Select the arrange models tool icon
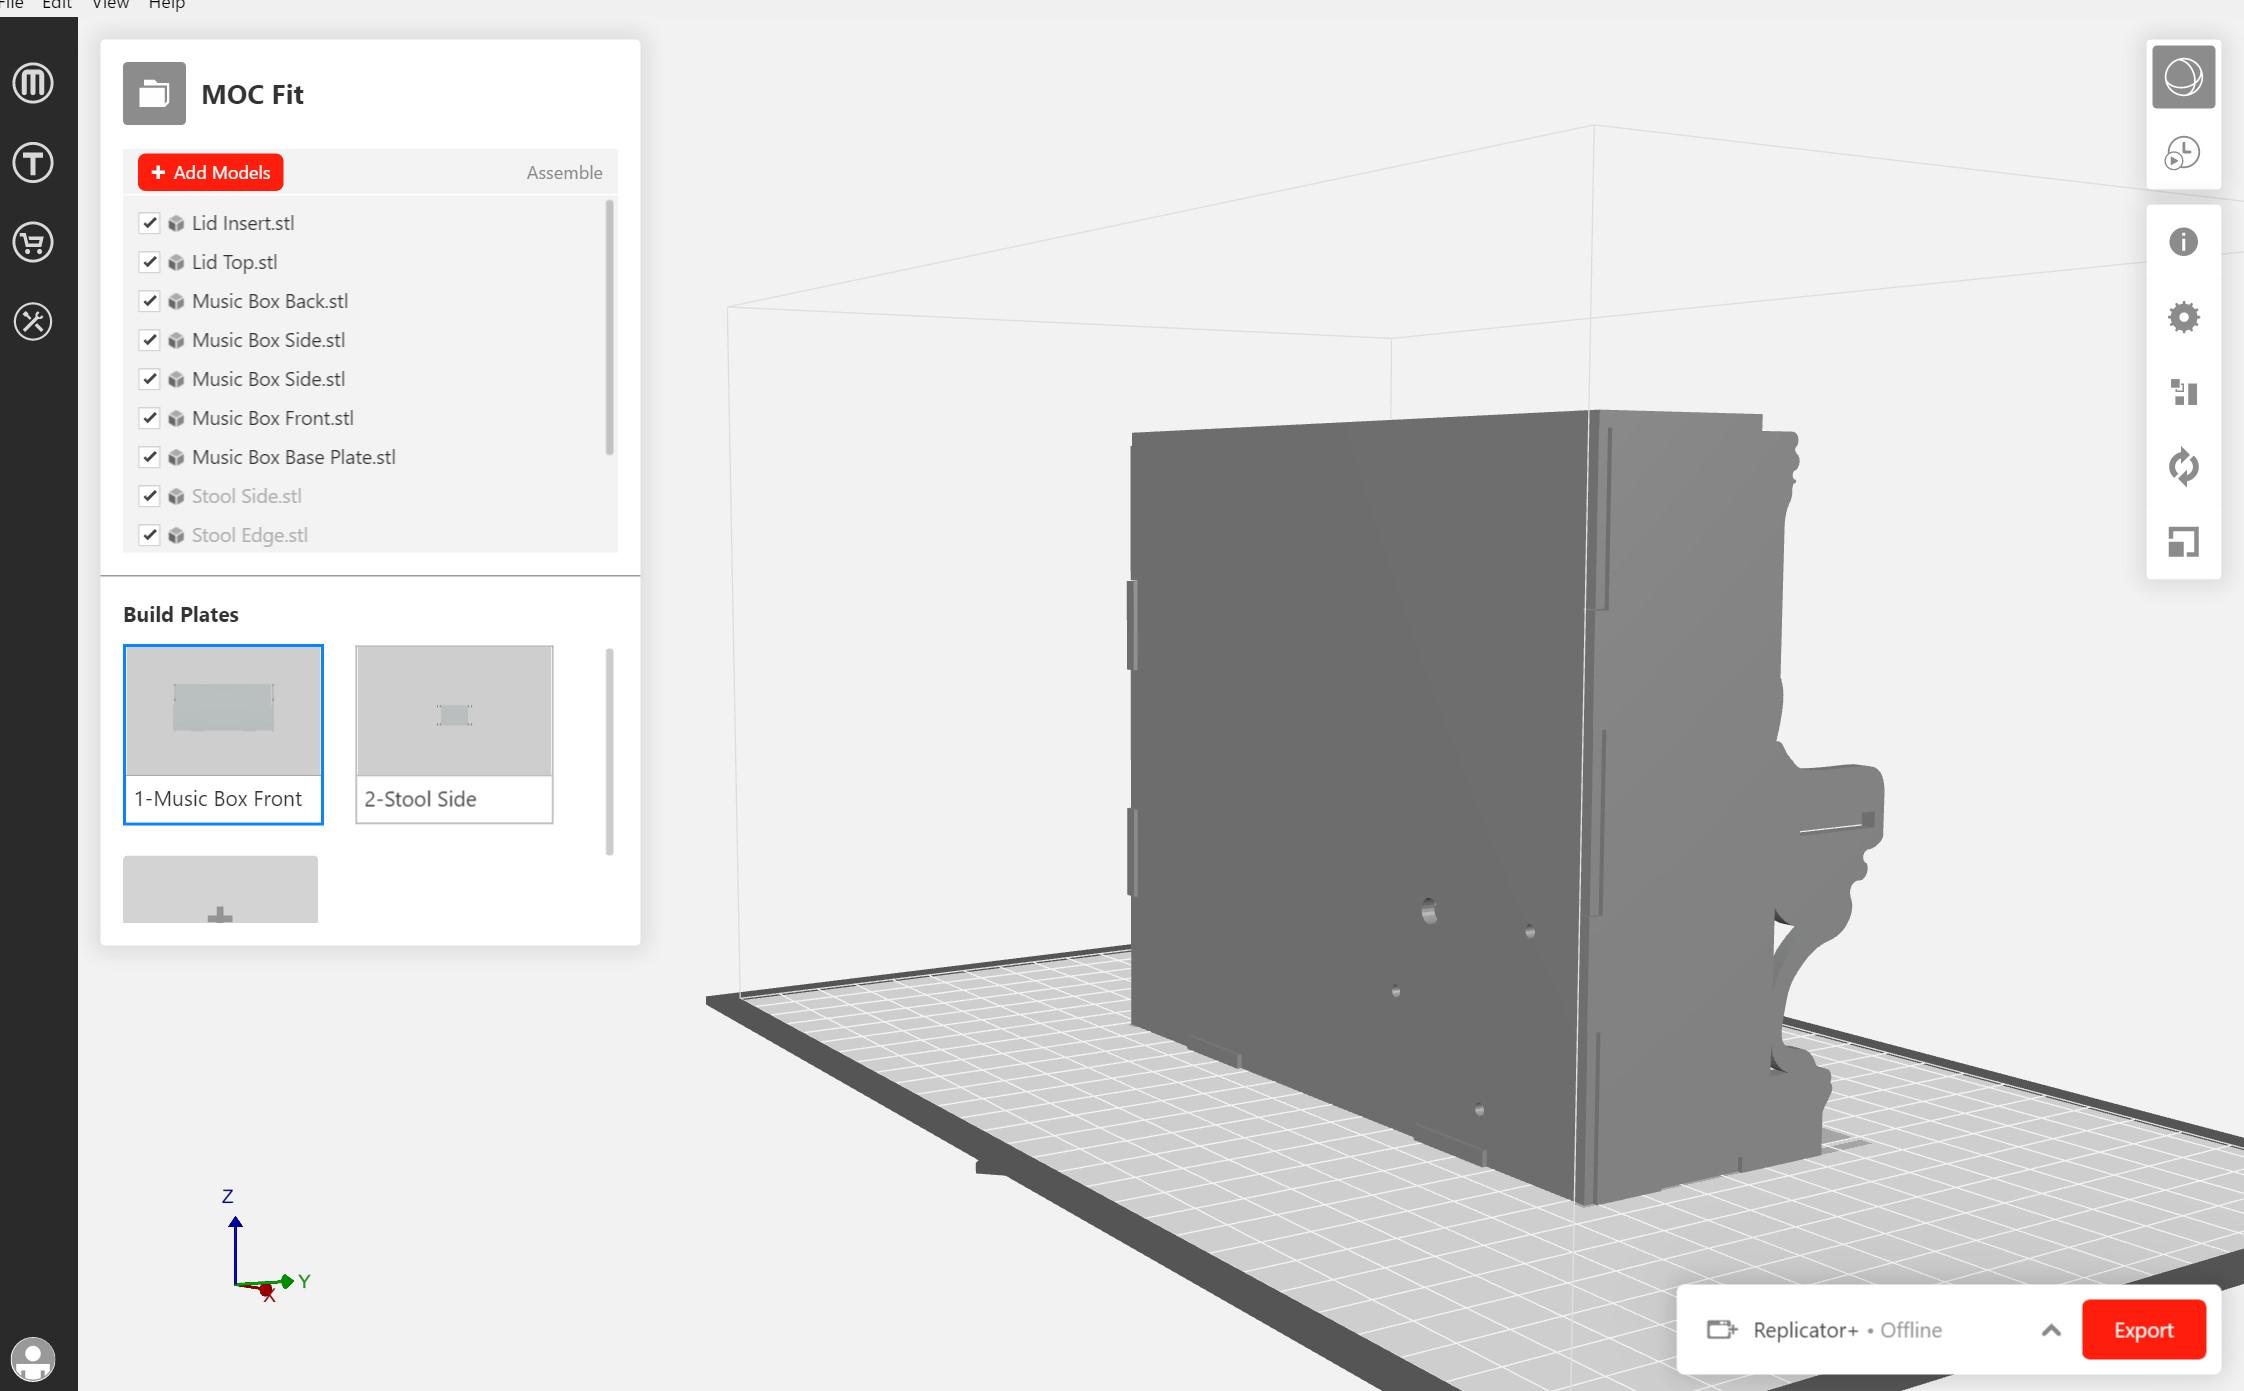Screen dimensions: 2244x1391 [2182, 392]
